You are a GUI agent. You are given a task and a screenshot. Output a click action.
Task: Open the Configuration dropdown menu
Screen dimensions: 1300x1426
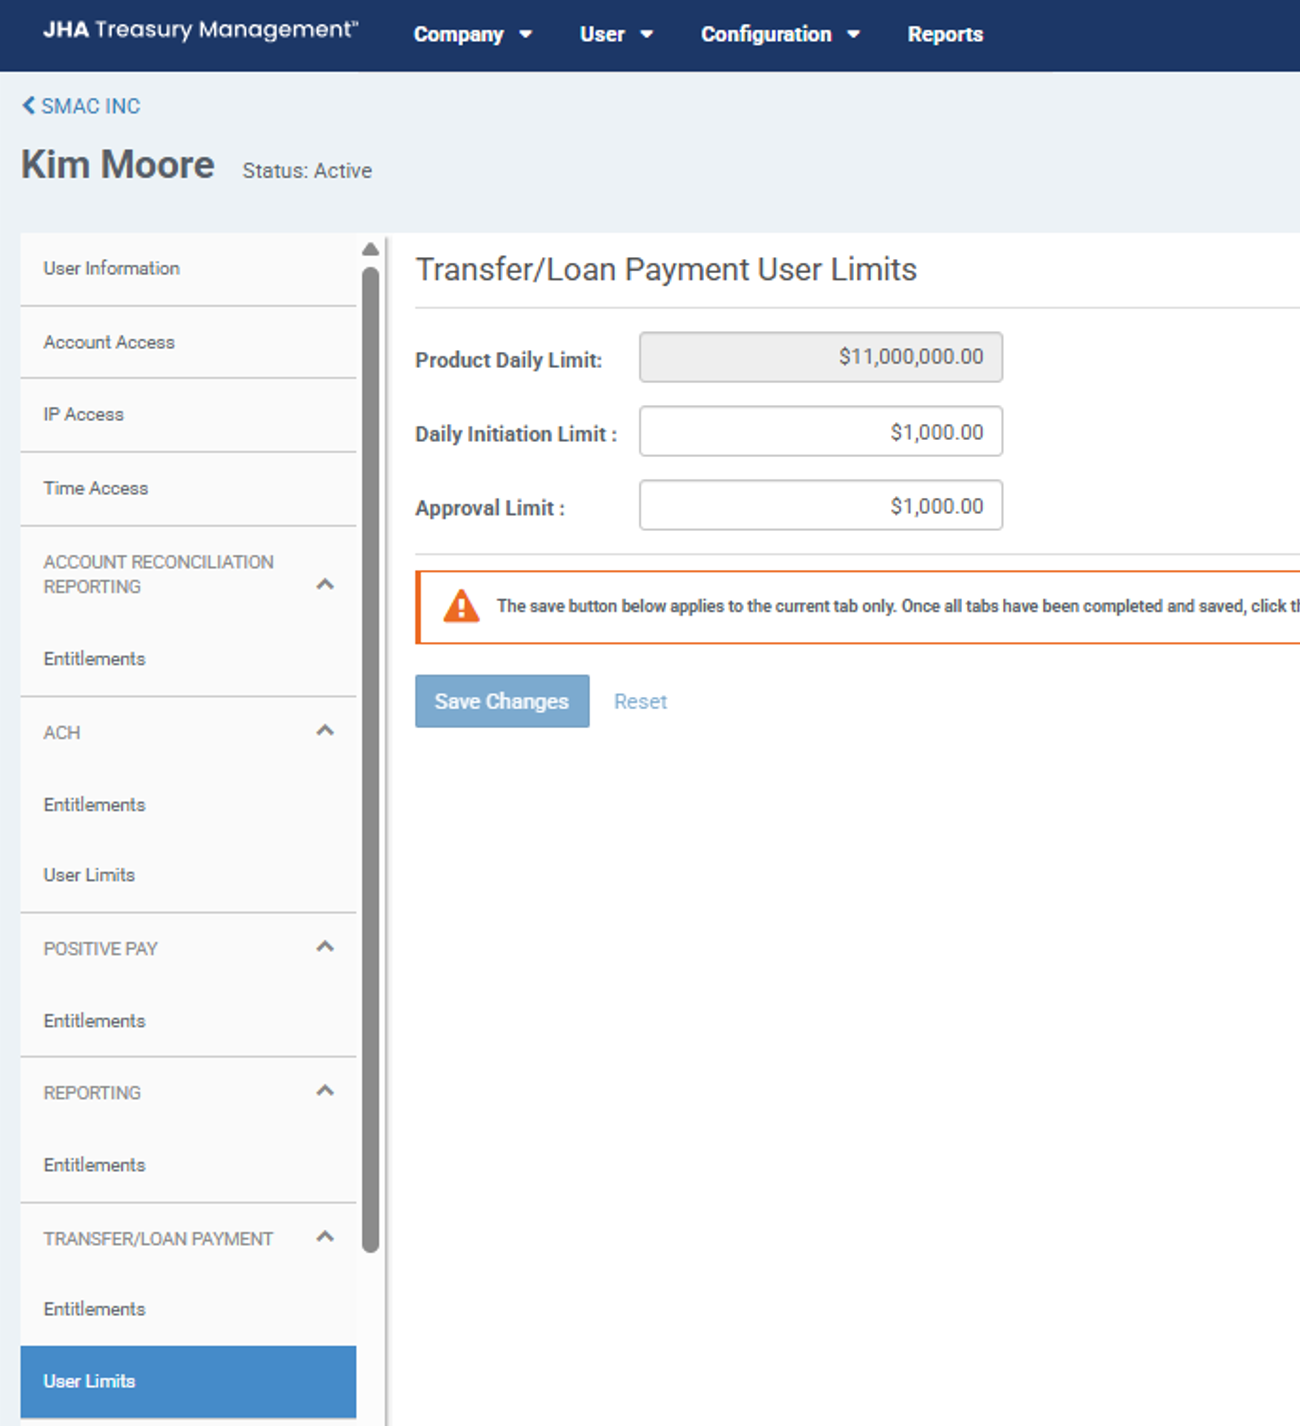(x=780, y=34)
